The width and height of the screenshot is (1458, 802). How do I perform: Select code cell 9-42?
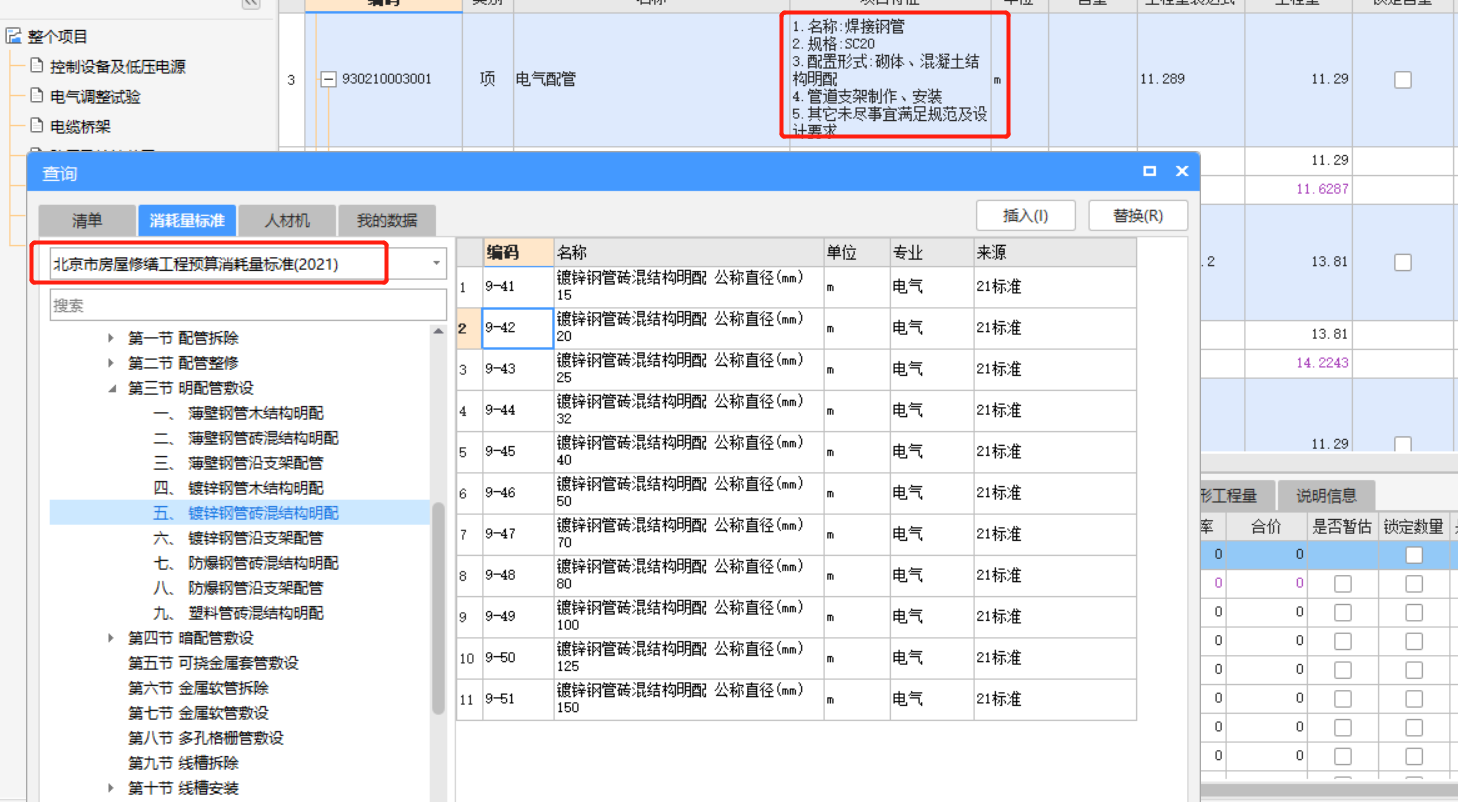518,328
